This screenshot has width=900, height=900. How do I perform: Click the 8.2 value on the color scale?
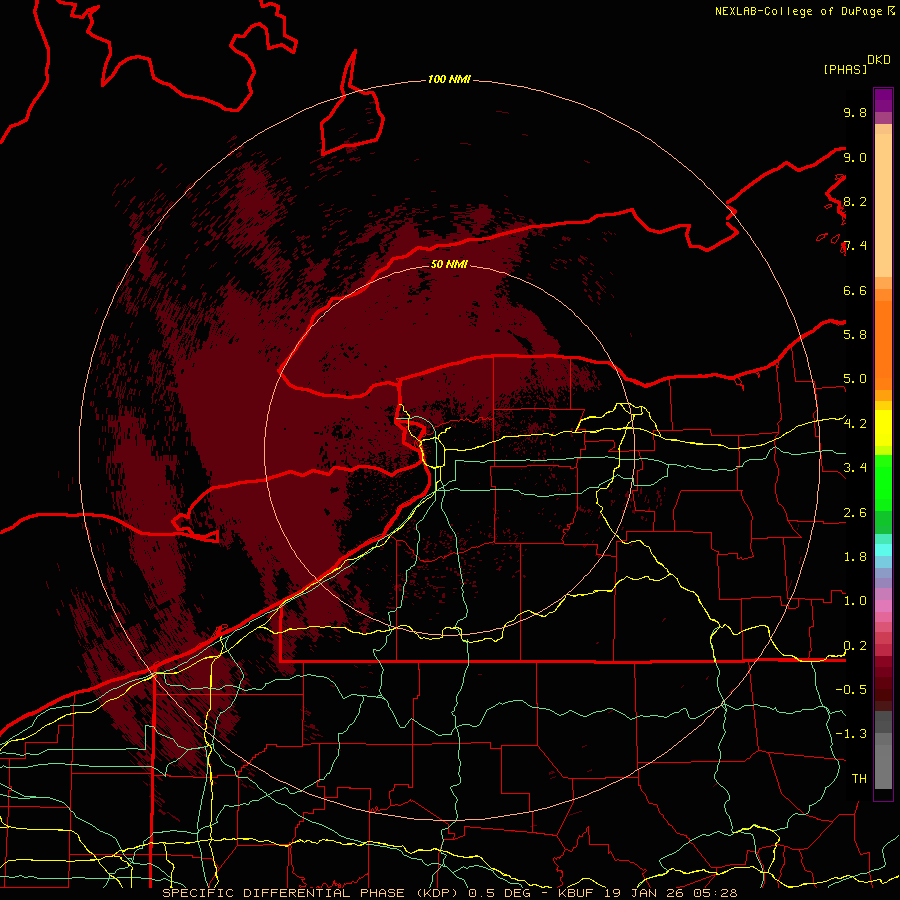point(855,201)
